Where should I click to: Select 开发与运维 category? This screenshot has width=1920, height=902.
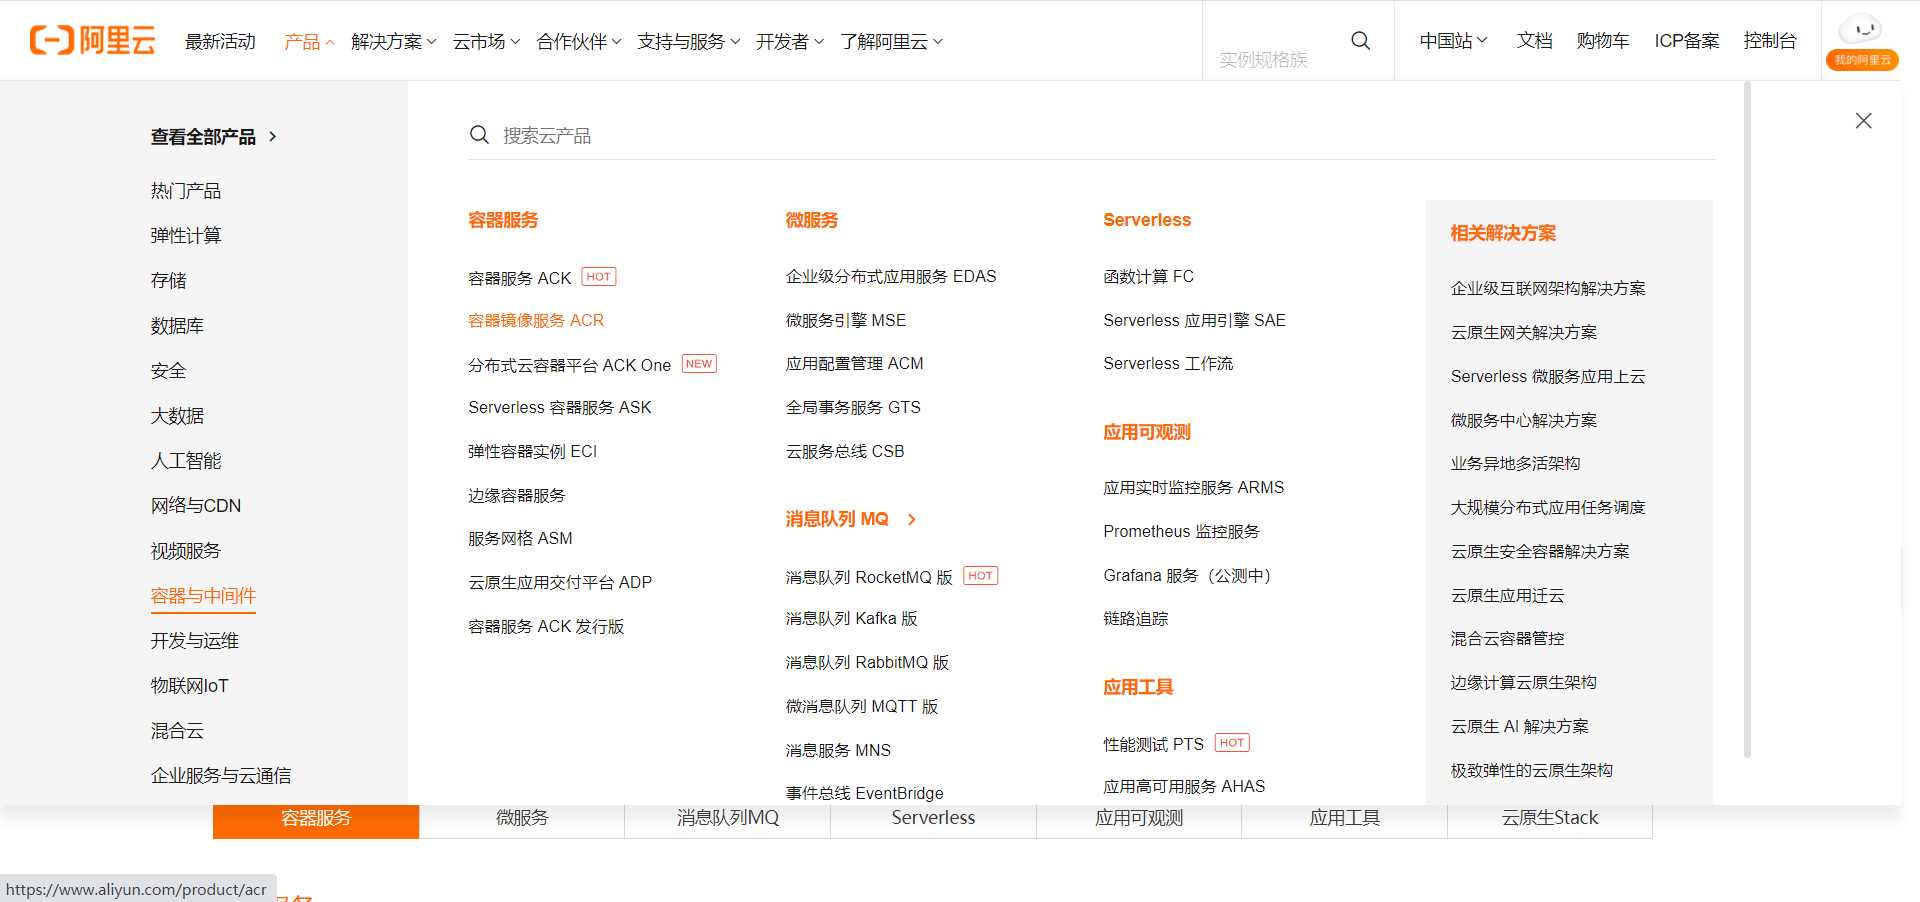[195, 641]
